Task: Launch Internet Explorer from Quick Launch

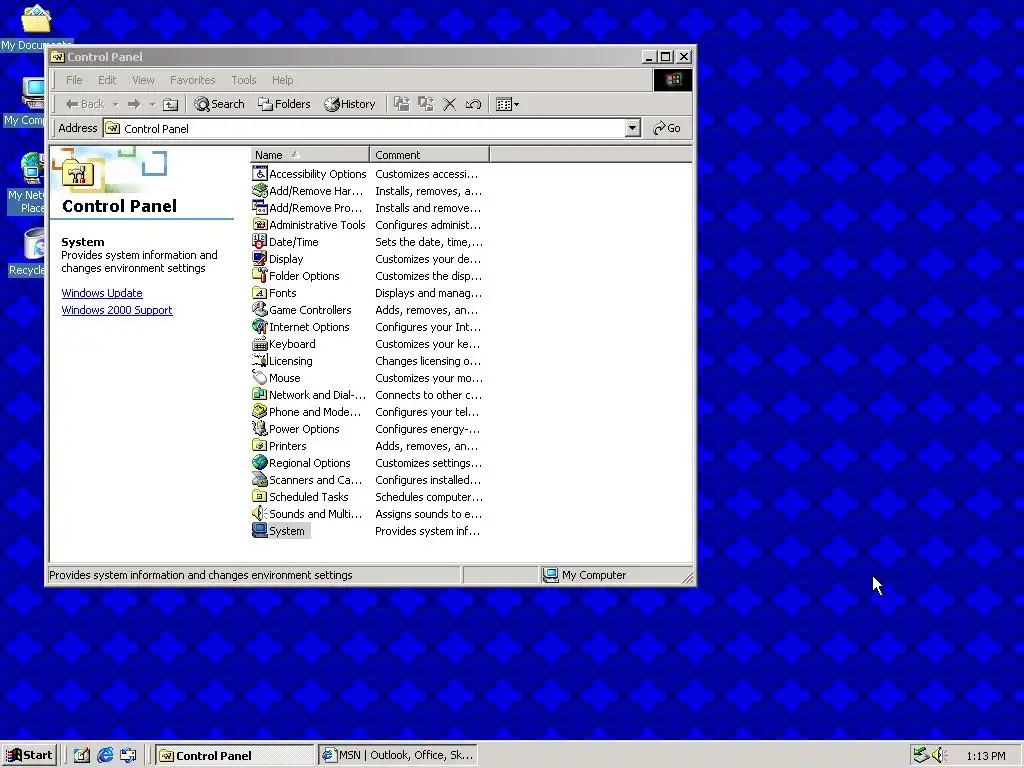Action: click(105, 756)
